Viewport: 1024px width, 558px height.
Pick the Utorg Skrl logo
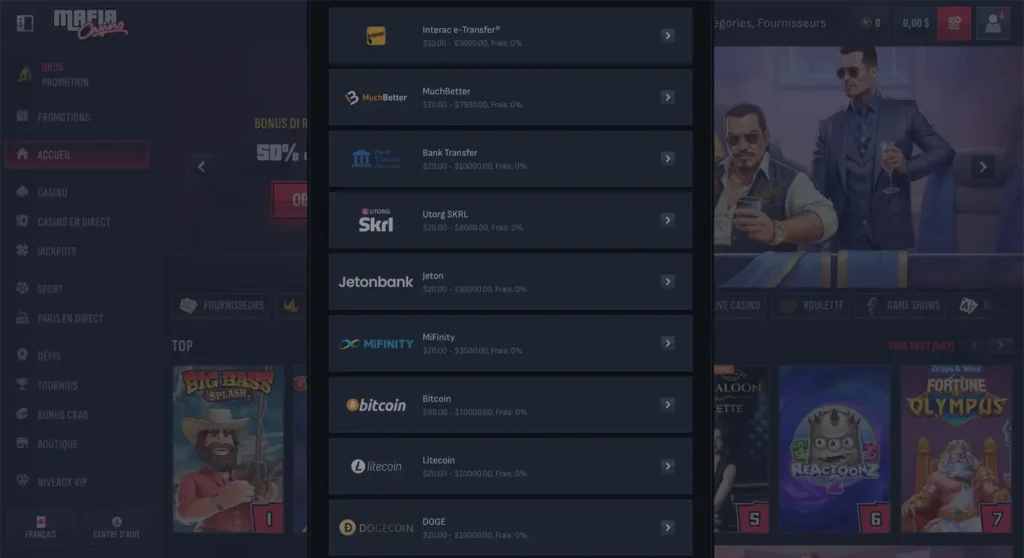point(376,220)
